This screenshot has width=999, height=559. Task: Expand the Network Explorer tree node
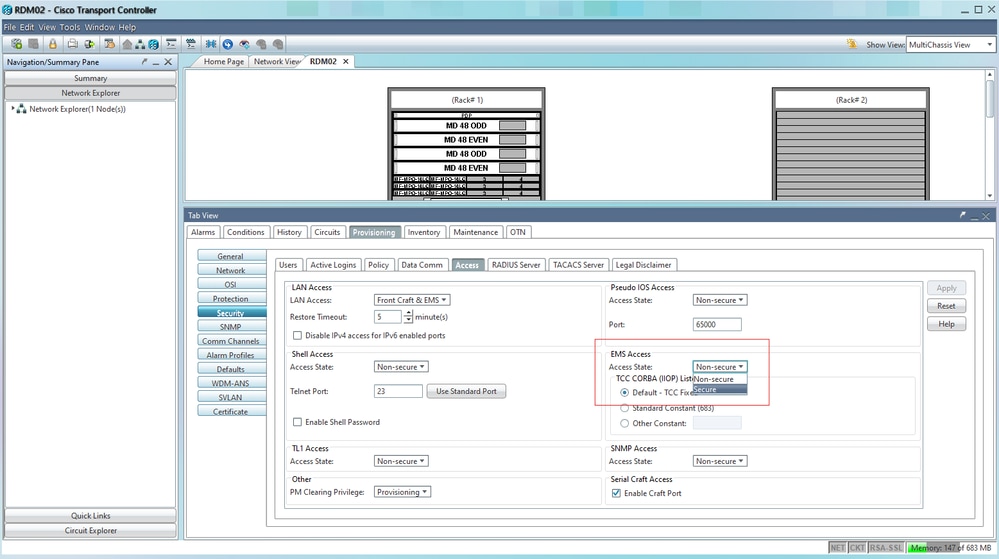(x=13, y=109)
